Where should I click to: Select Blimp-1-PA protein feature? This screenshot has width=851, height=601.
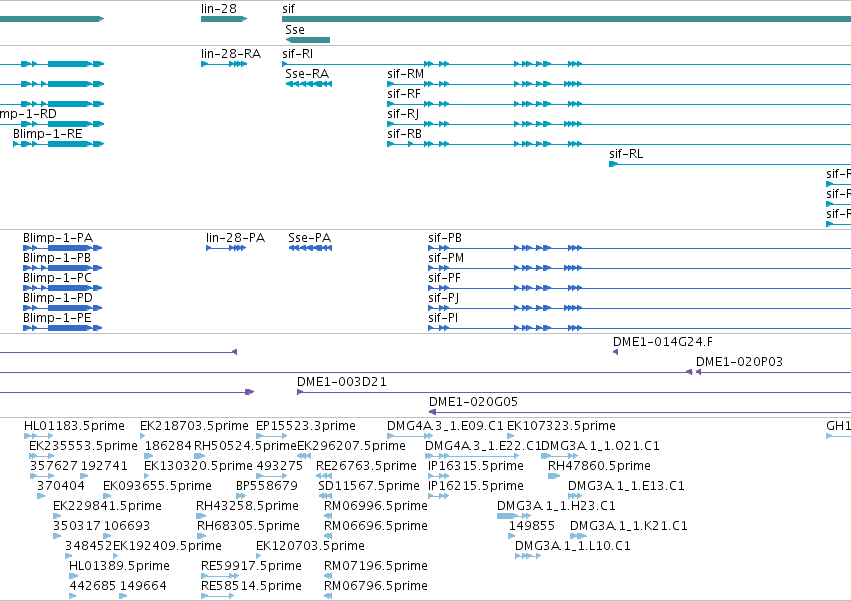click(62, 248)
